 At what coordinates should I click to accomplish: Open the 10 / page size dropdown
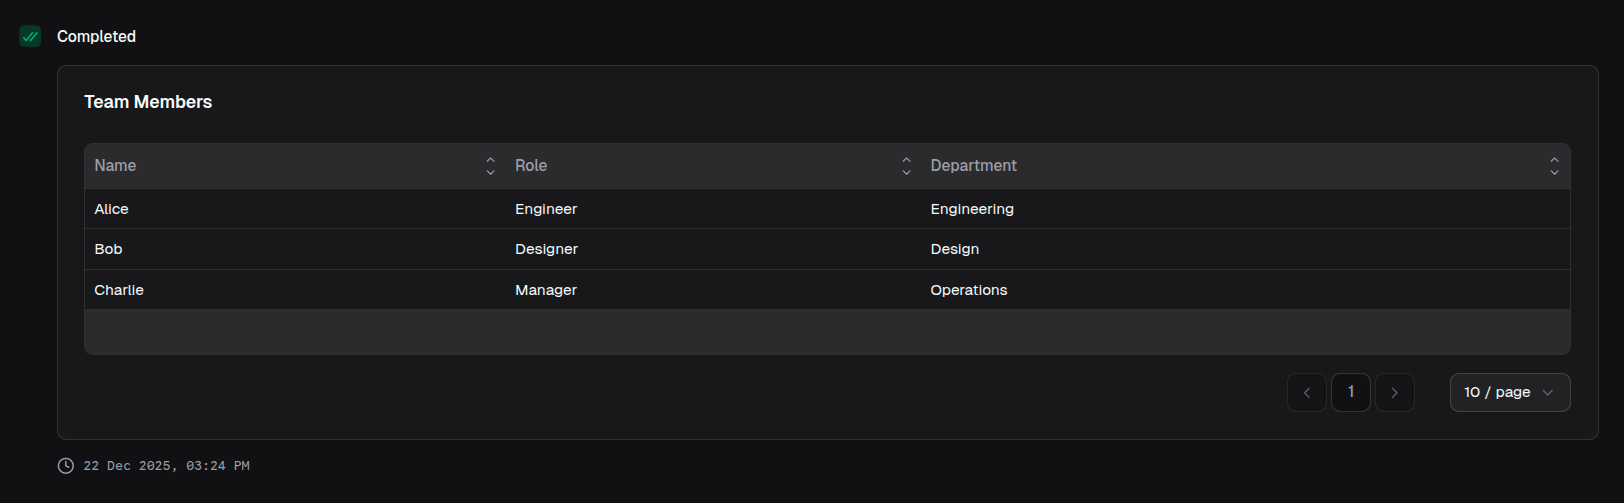click(x=1509, y=393)
